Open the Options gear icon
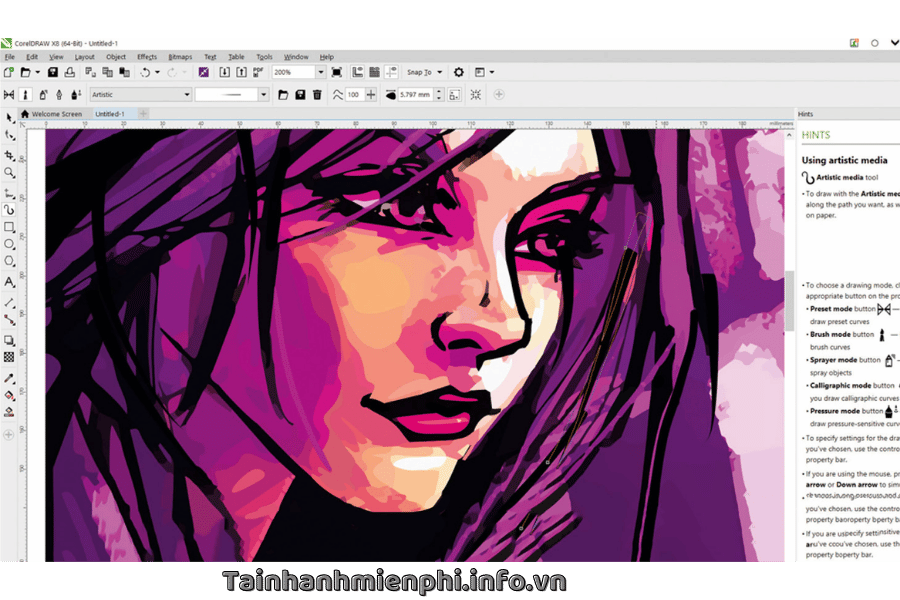Screen dimensions: 900x600 tap(459, 72)
